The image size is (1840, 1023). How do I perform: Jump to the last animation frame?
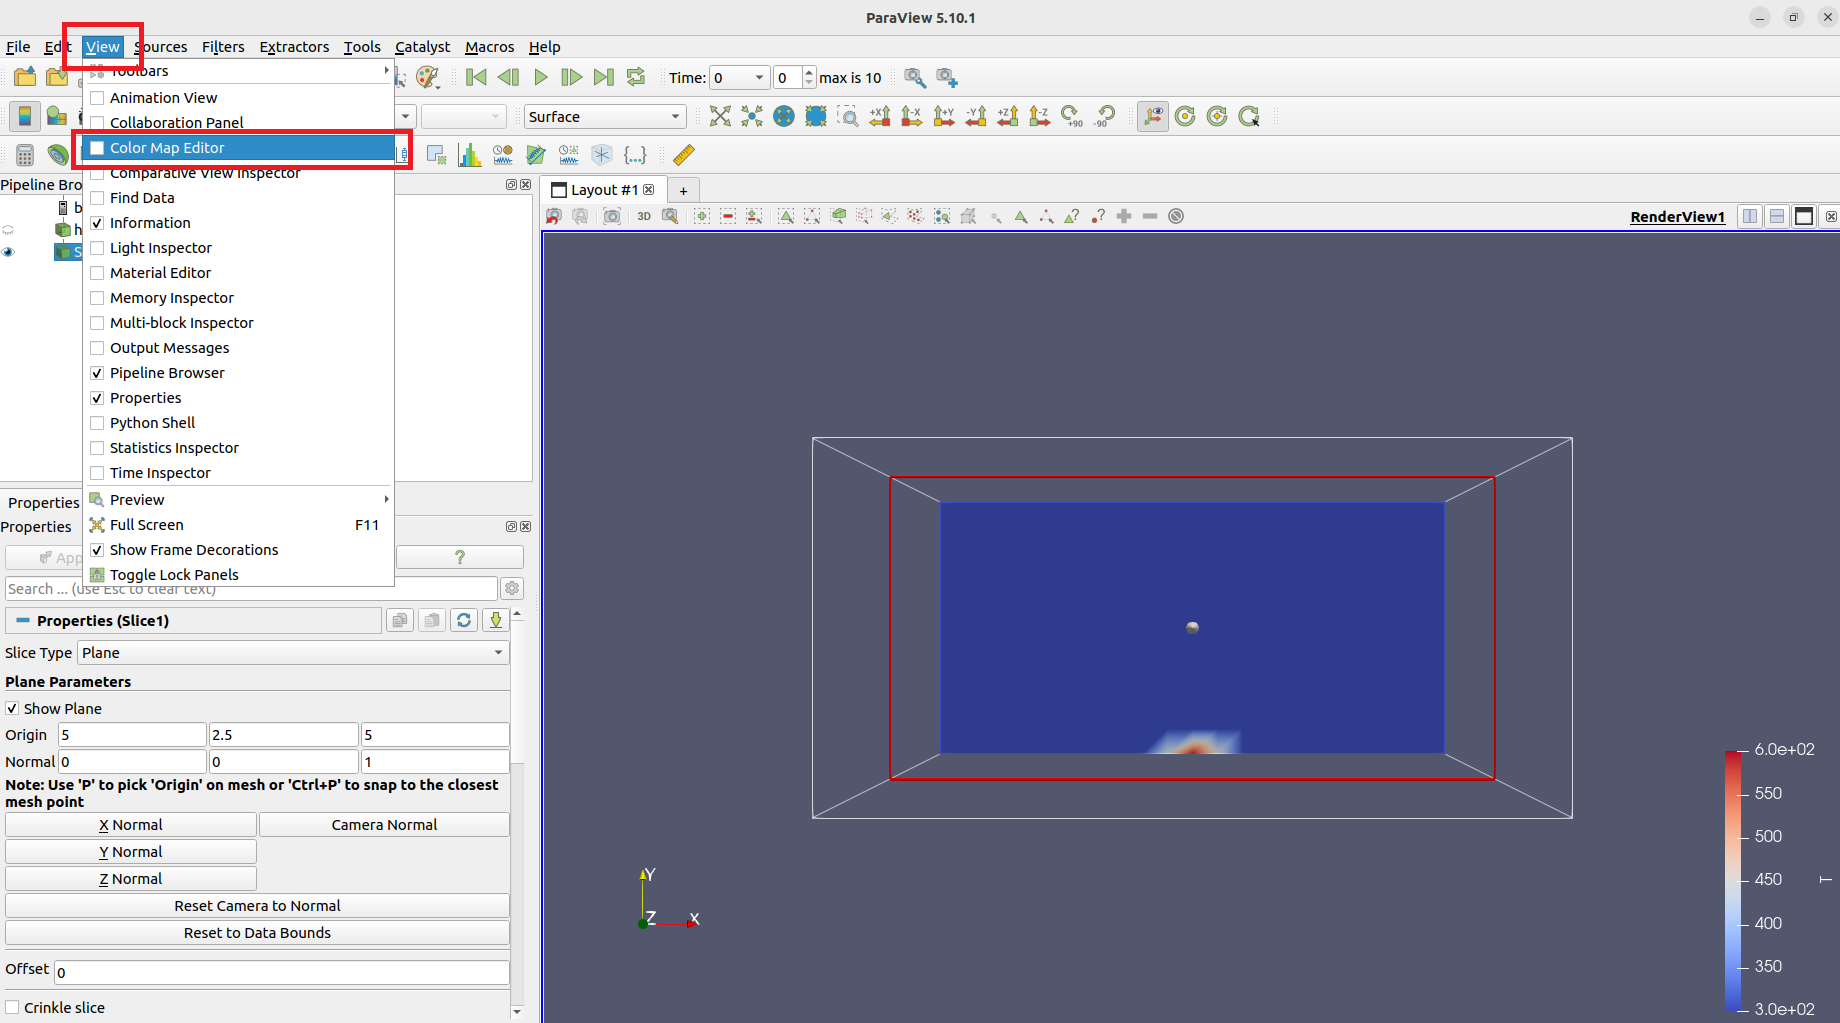[603, 78]
